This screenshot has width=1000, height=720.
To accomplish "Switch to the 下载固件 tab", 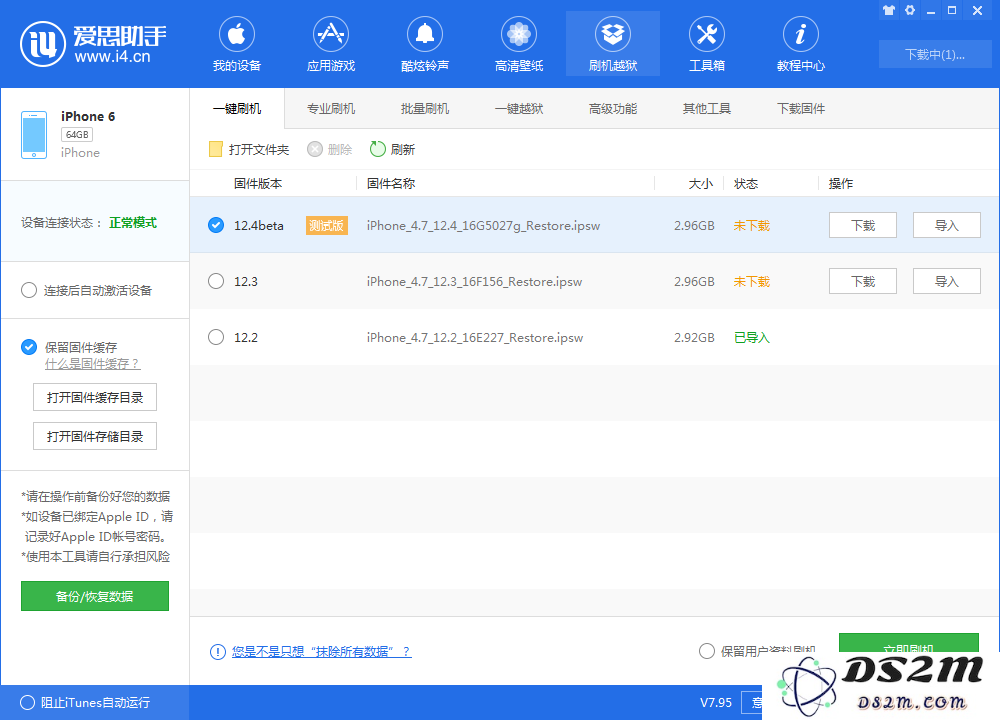I will point(800,108).
